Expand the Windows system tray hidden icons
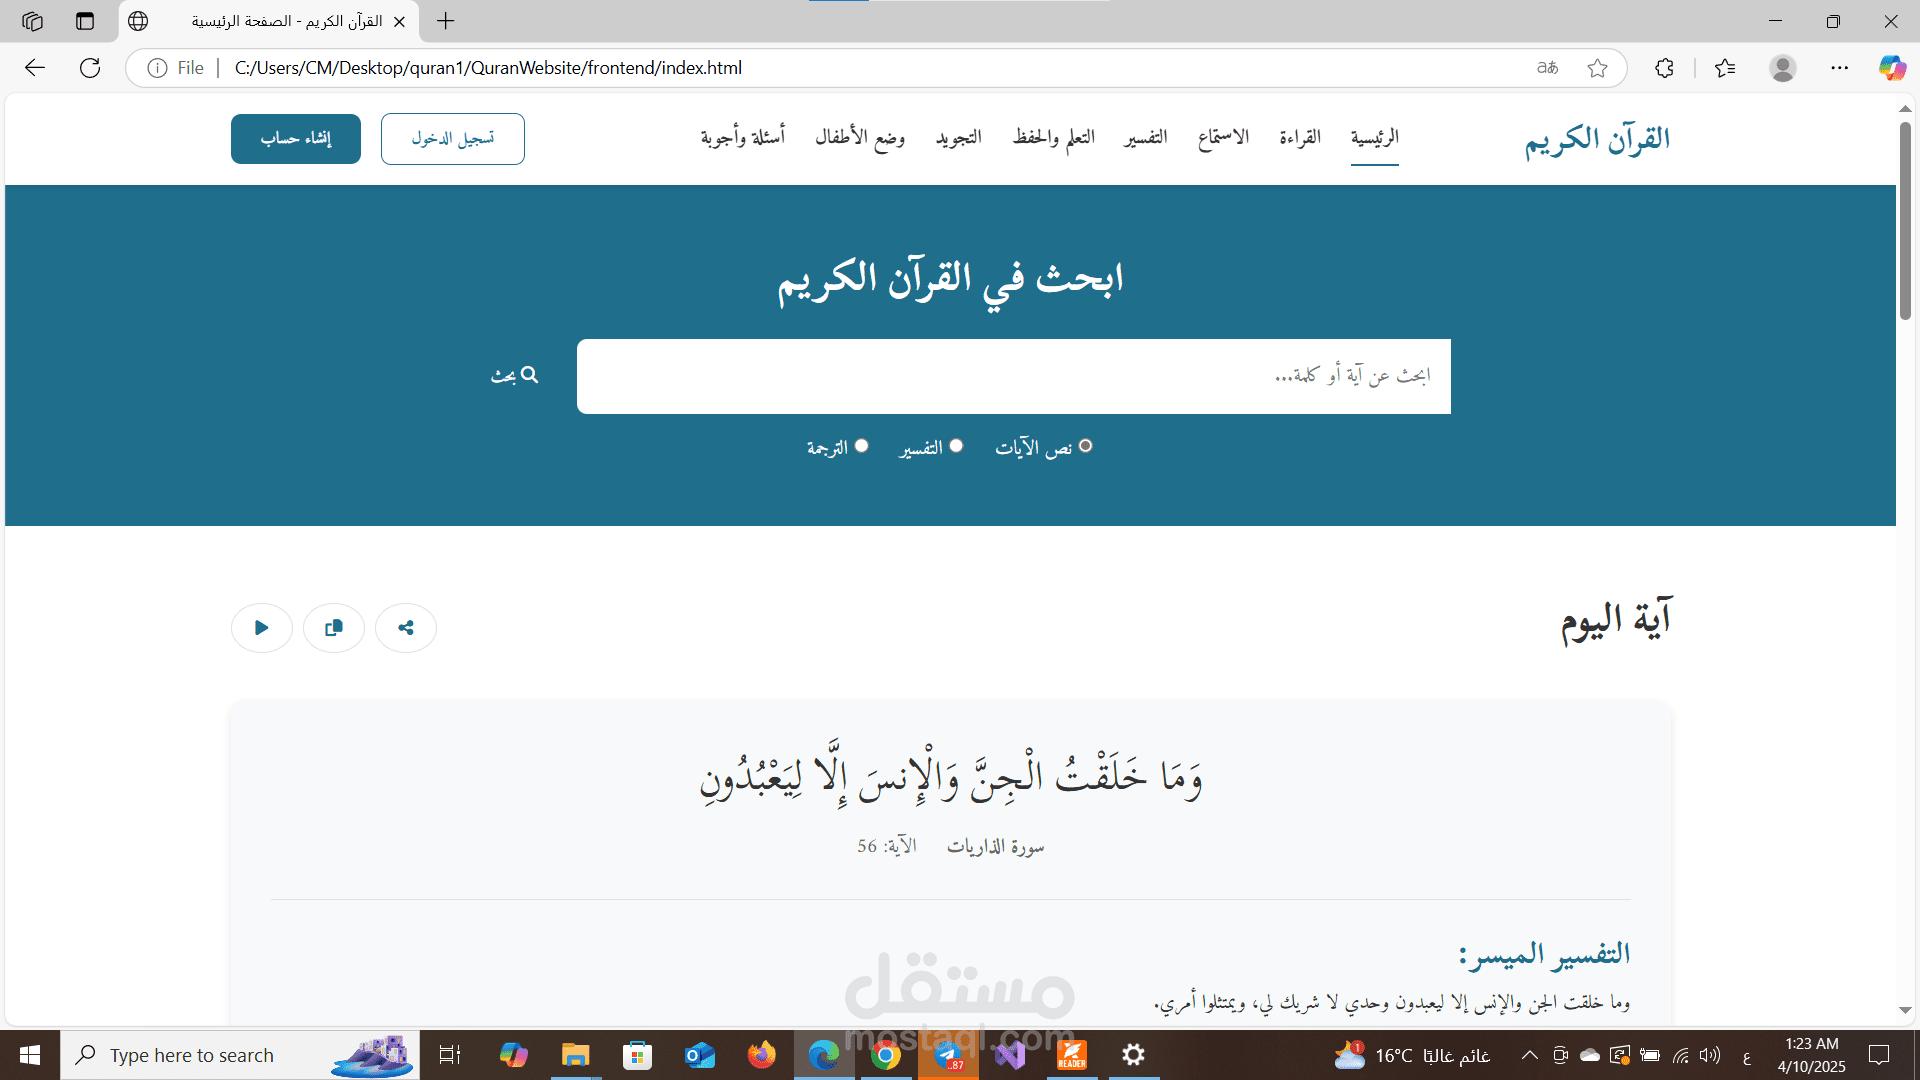 click(x=1529, y=1055)
